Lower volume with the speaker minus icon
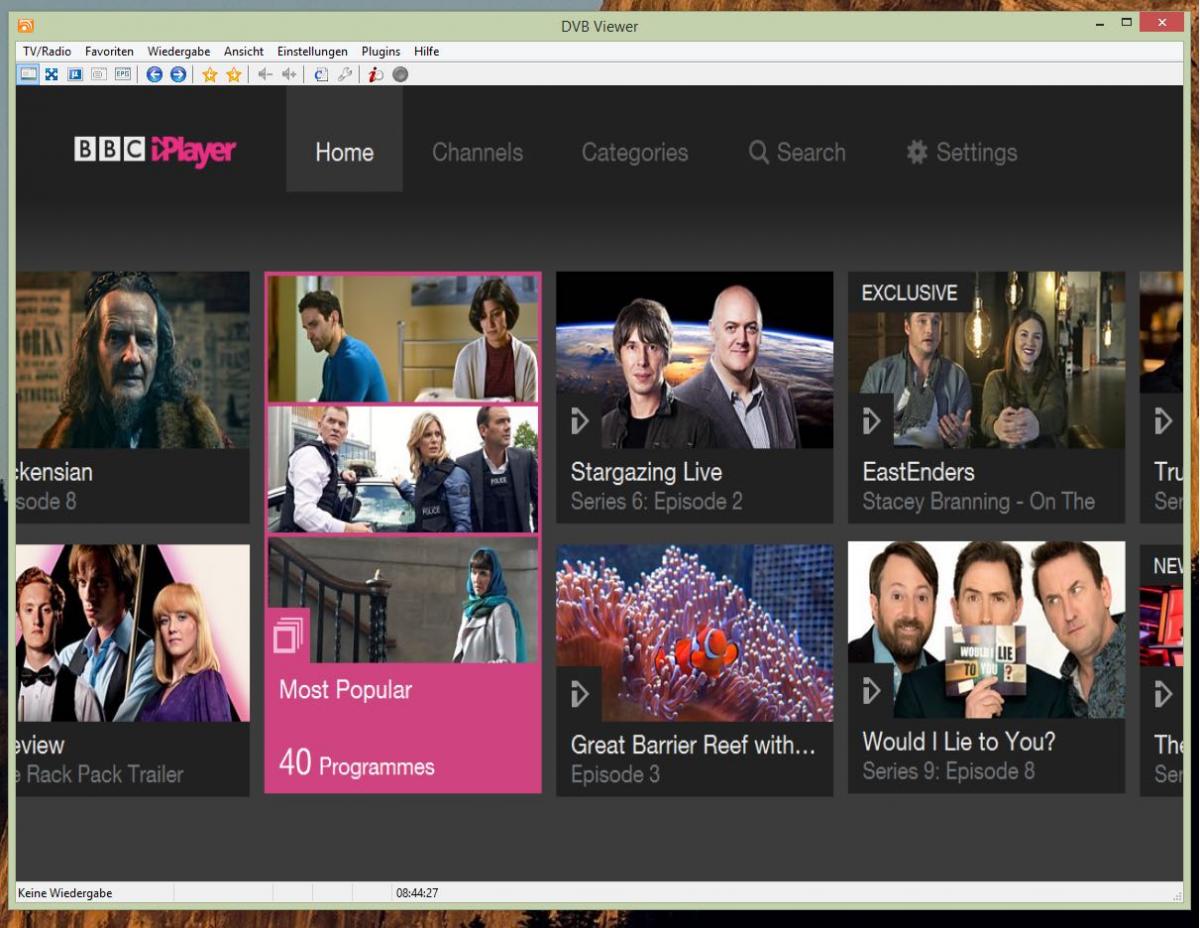Viewport: 1200px width, 928px height. [265, 74]
